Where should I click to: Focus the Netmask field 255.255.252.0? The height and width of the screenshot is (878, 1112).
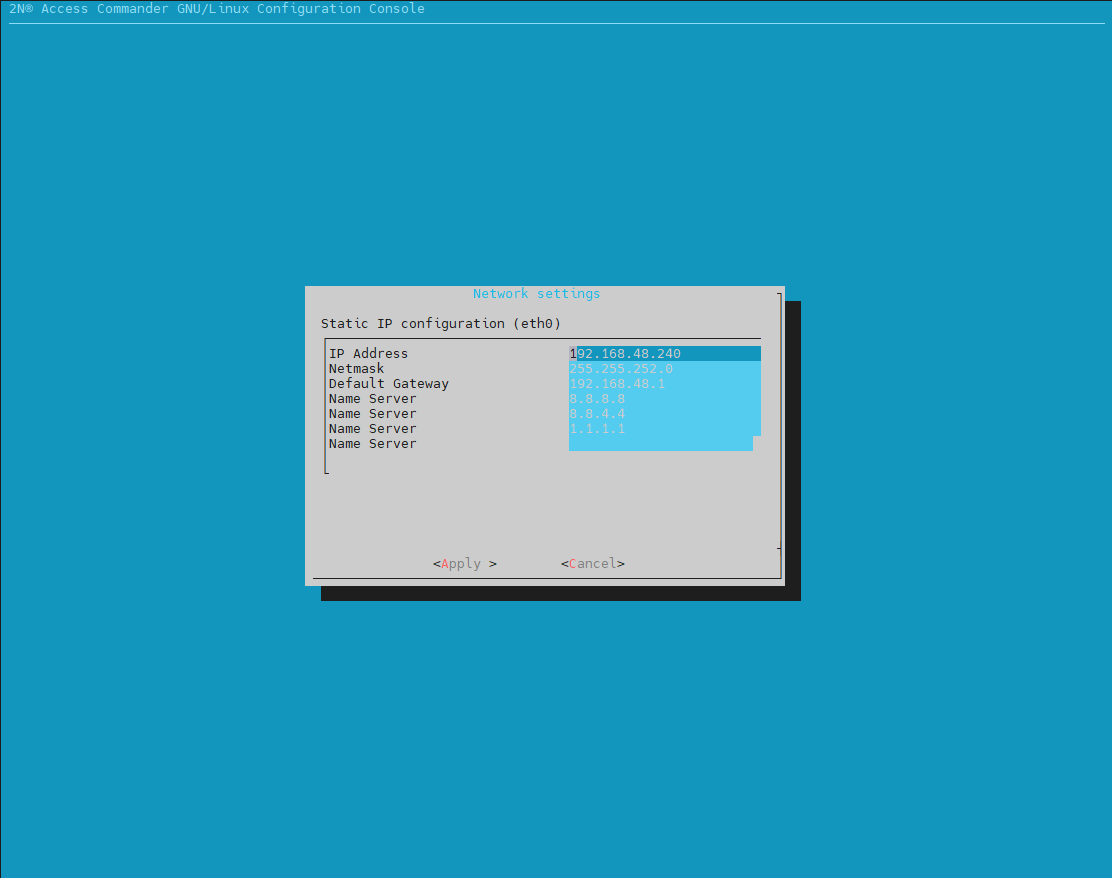coord(665,369)
